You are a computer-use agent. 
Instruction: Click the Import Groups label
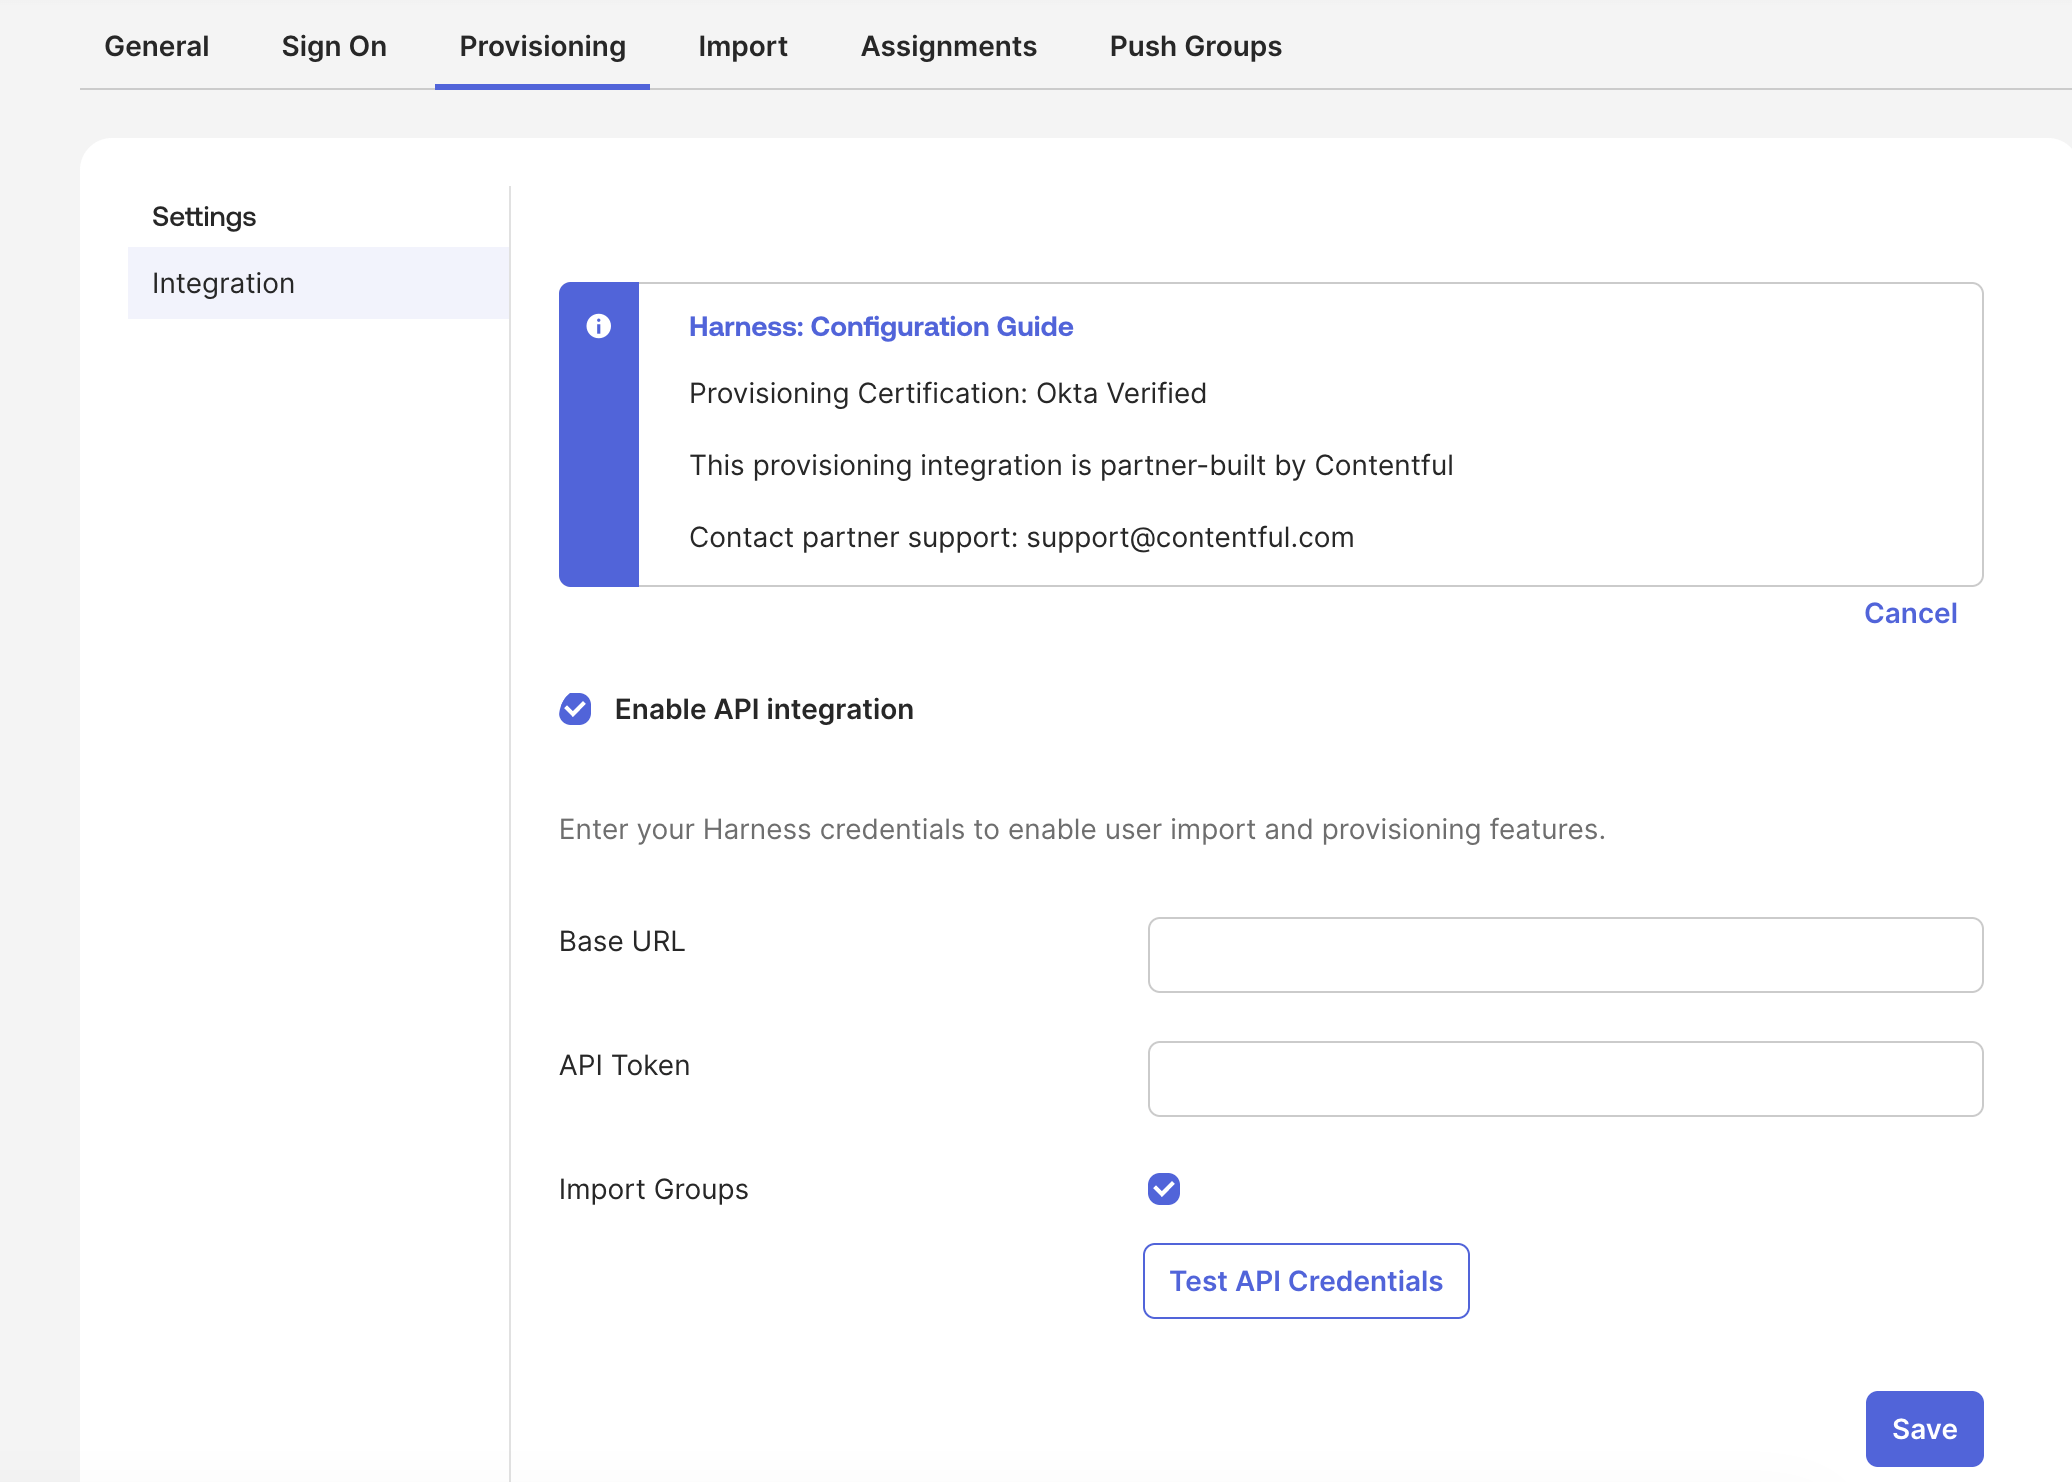click(654, 1189)
